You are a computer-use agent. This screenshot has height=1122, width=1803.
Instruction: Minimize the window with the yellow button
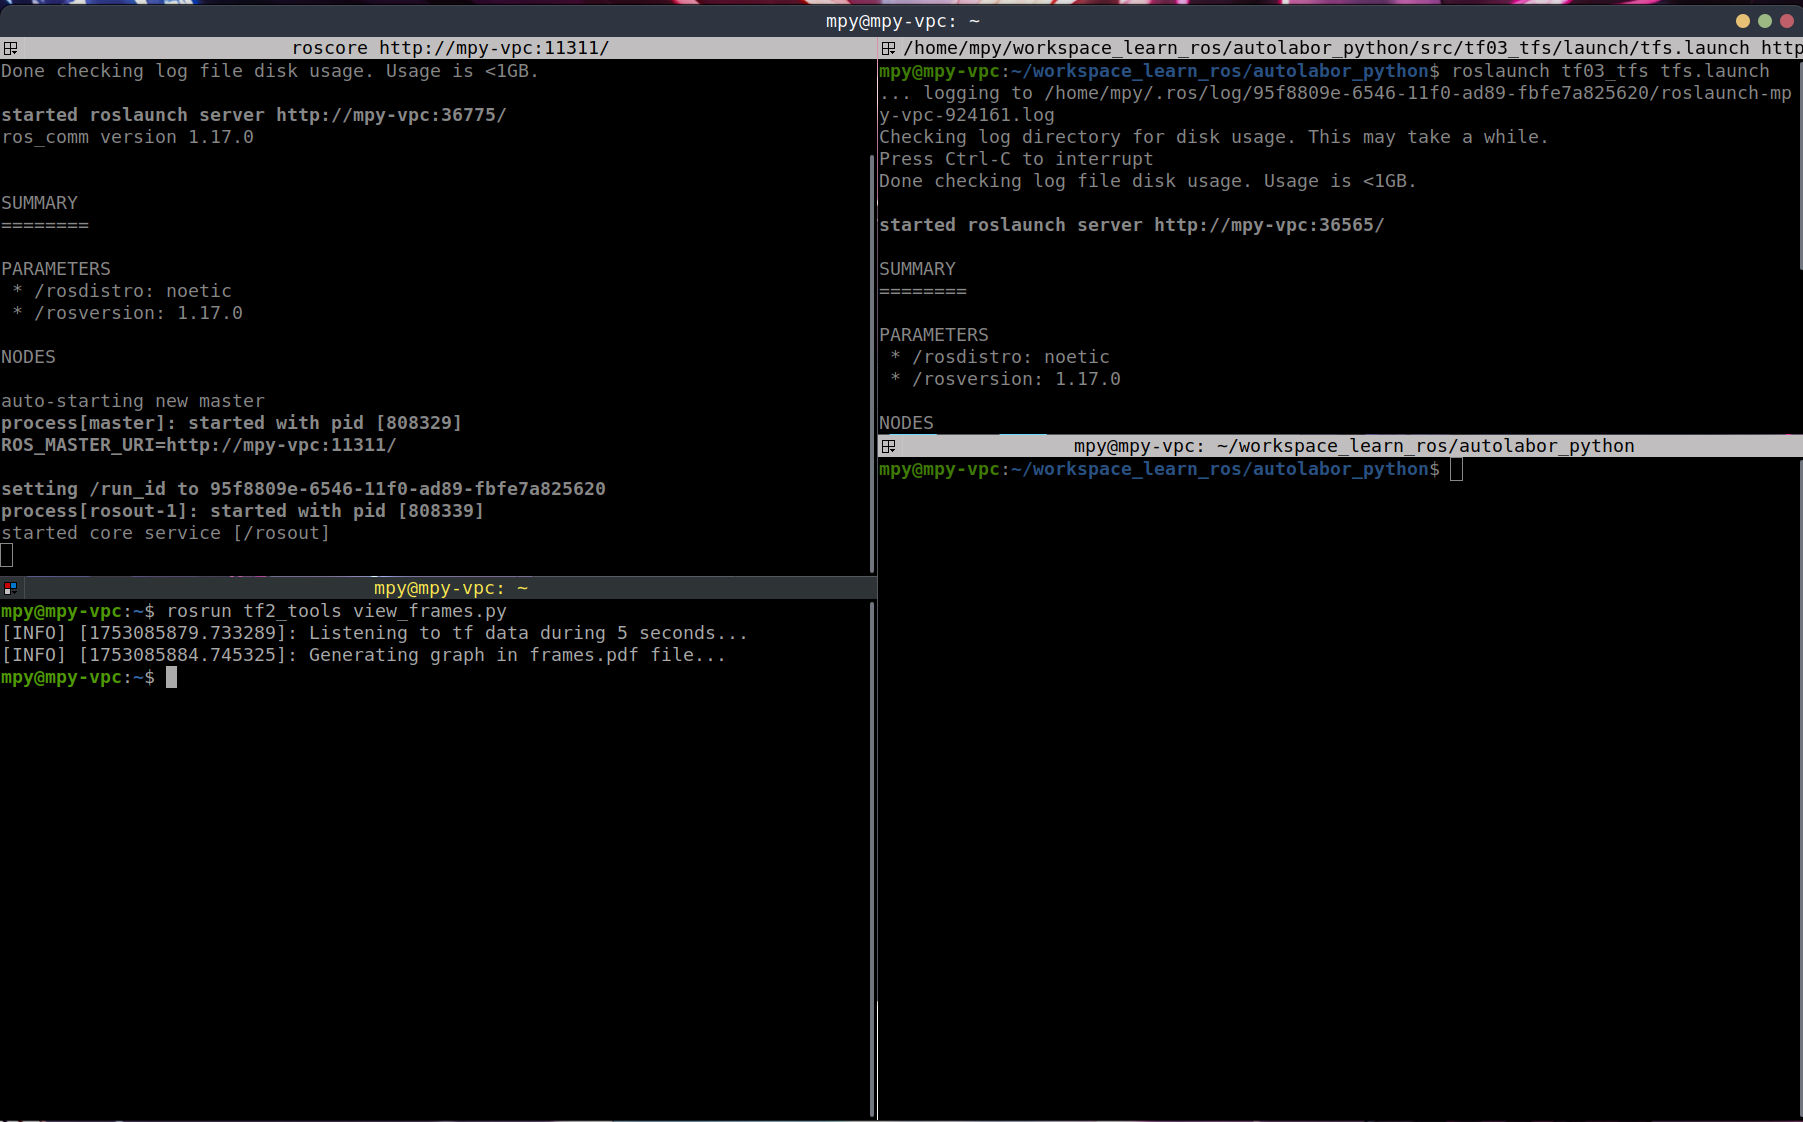1743,21
